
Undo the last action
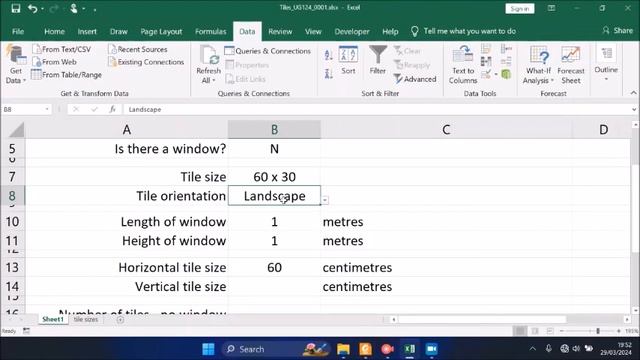[x=33, y=8]
